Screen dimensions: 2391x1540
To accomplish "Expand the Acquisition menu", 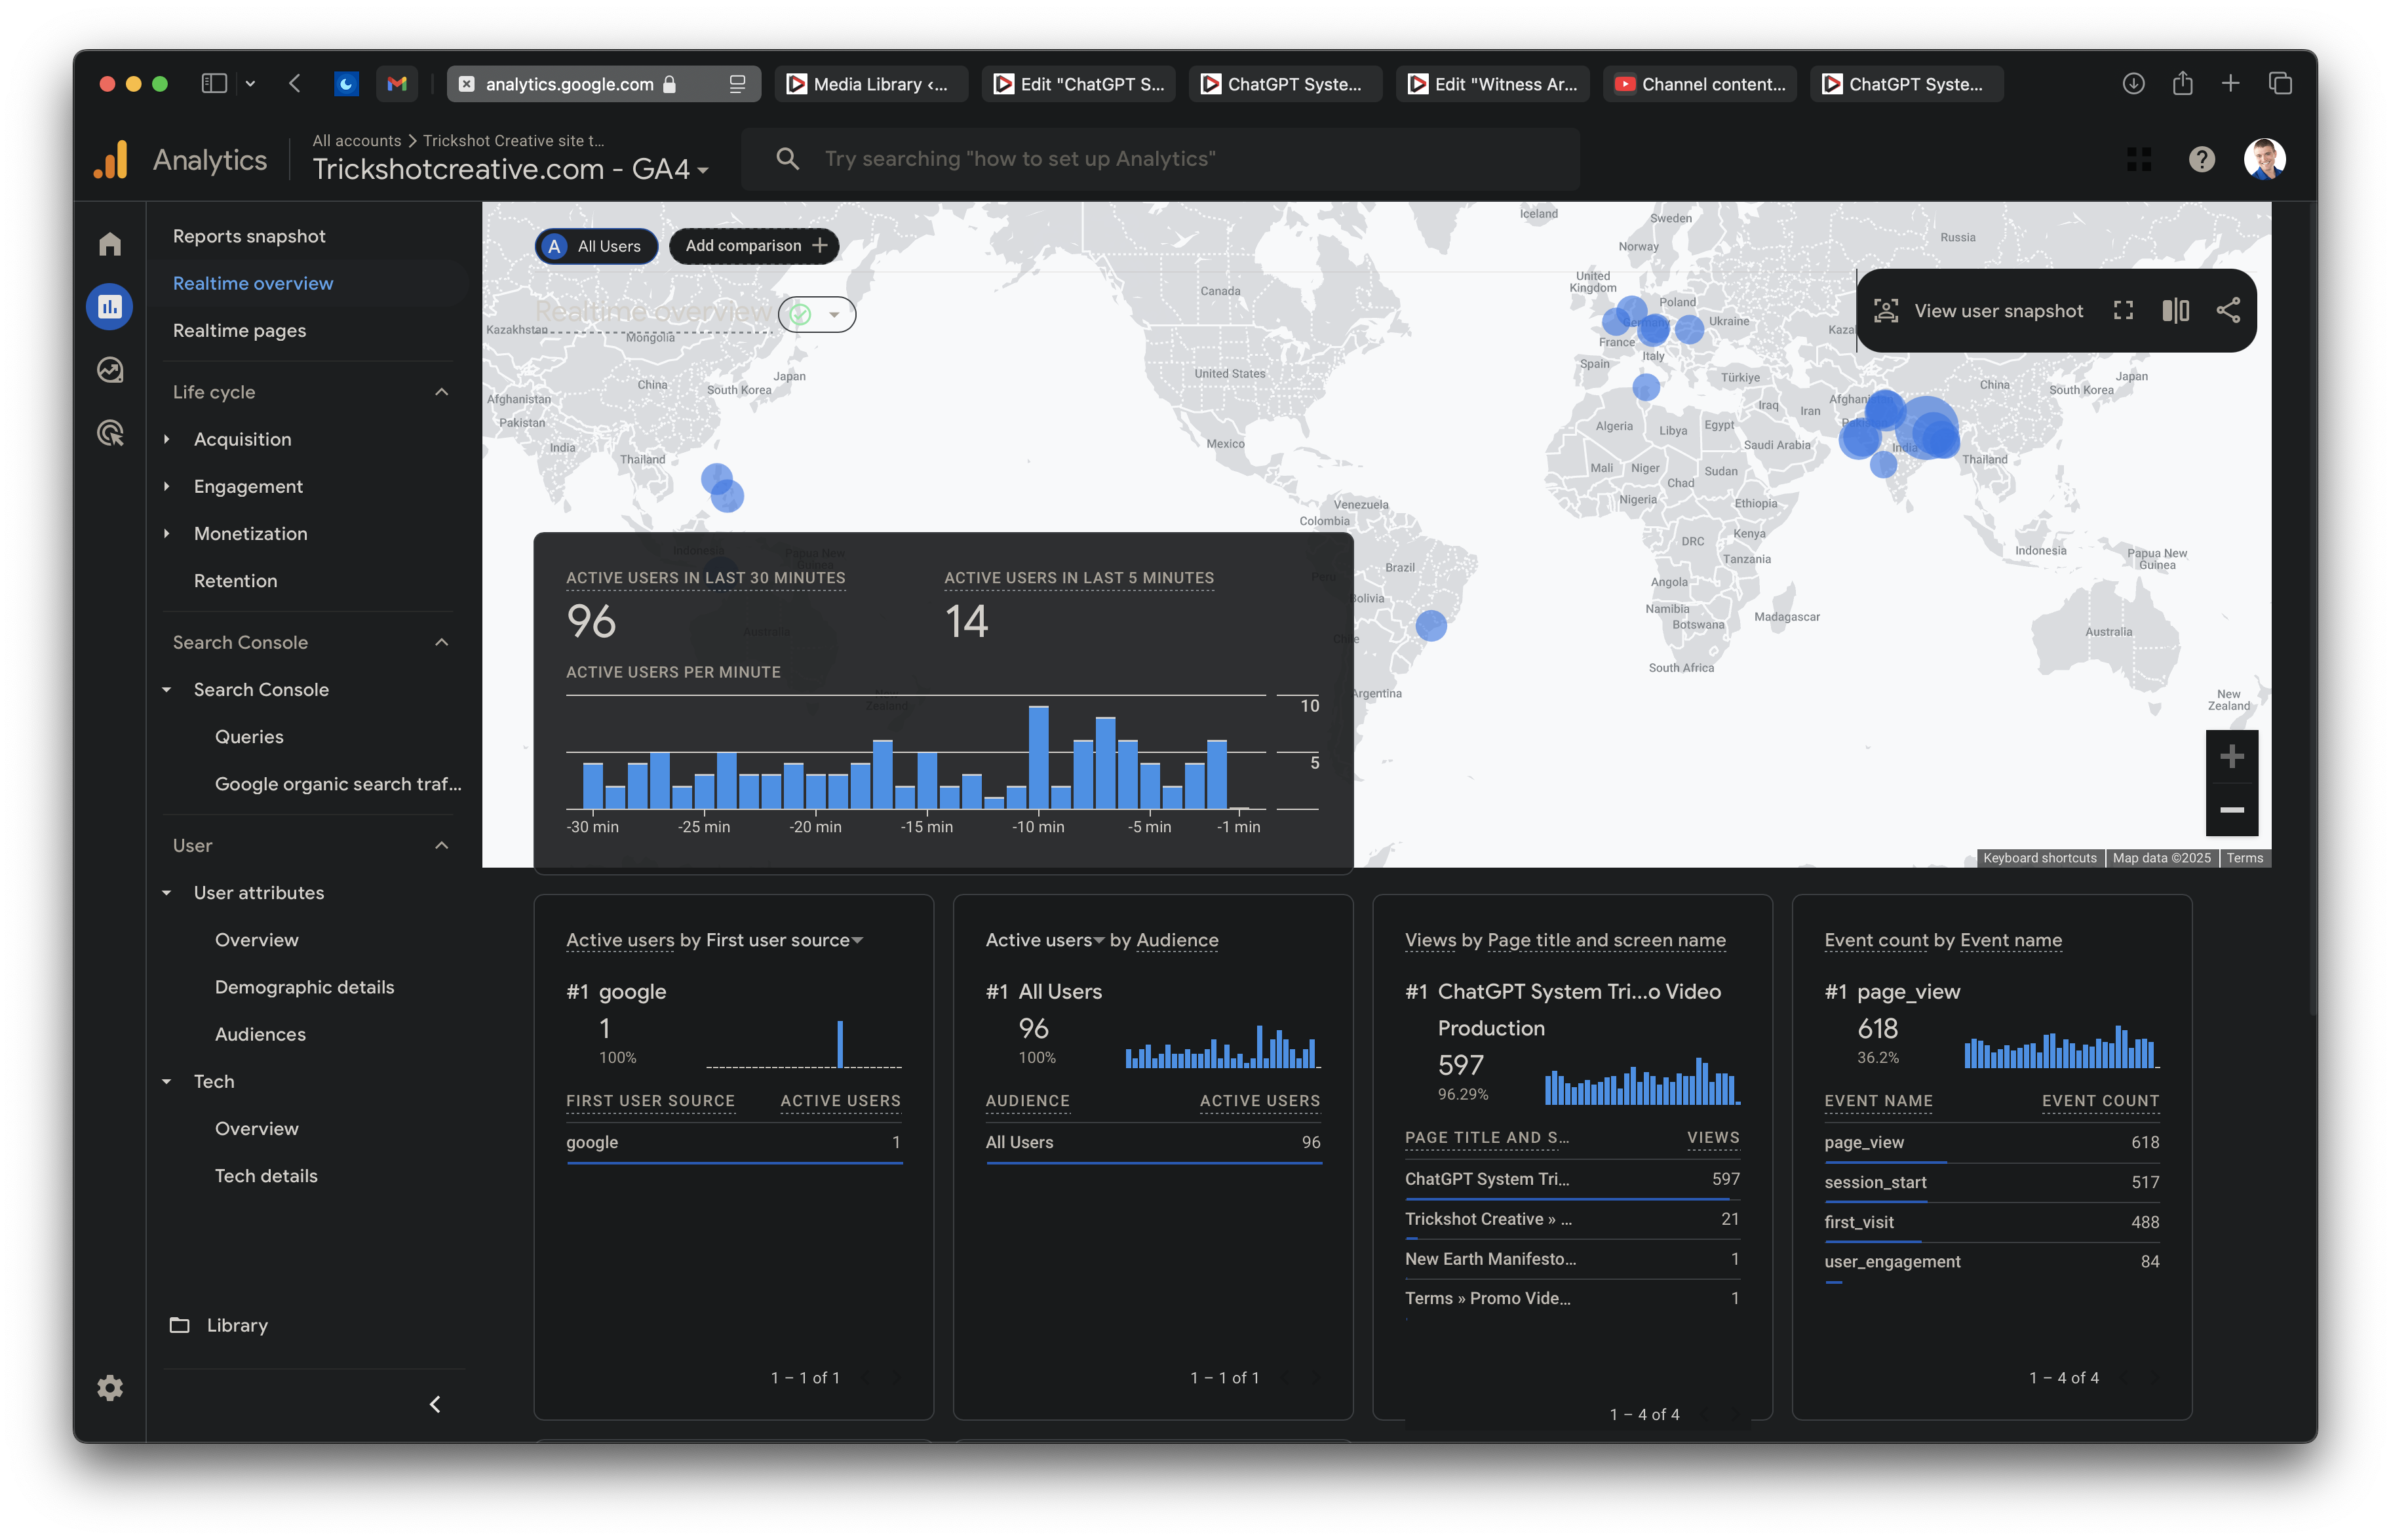I will 167,439.
